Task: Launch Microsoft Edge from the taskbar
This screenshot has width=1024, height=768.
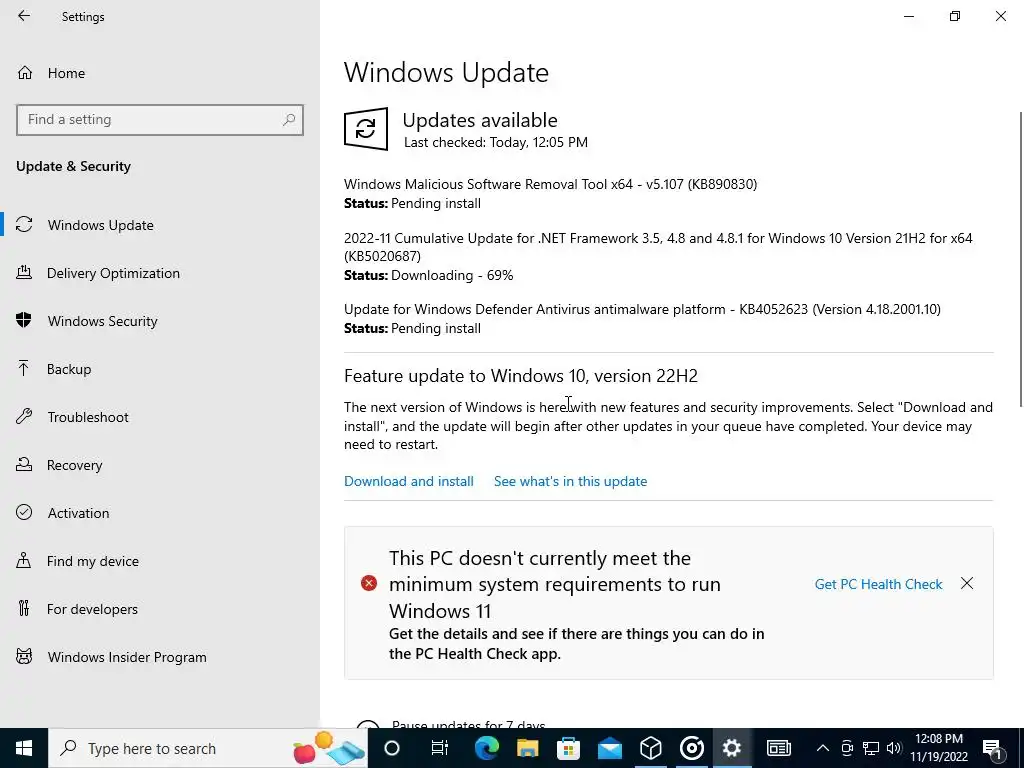Action: click(487, 748)
